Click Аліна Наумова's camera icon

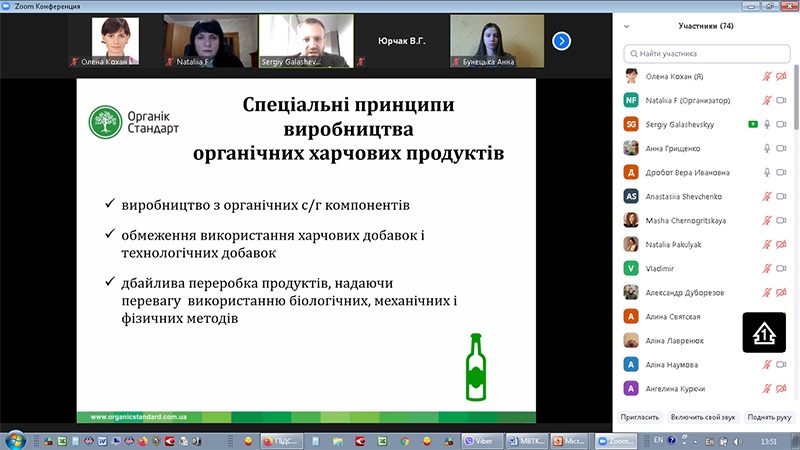[x=781, y=364]
